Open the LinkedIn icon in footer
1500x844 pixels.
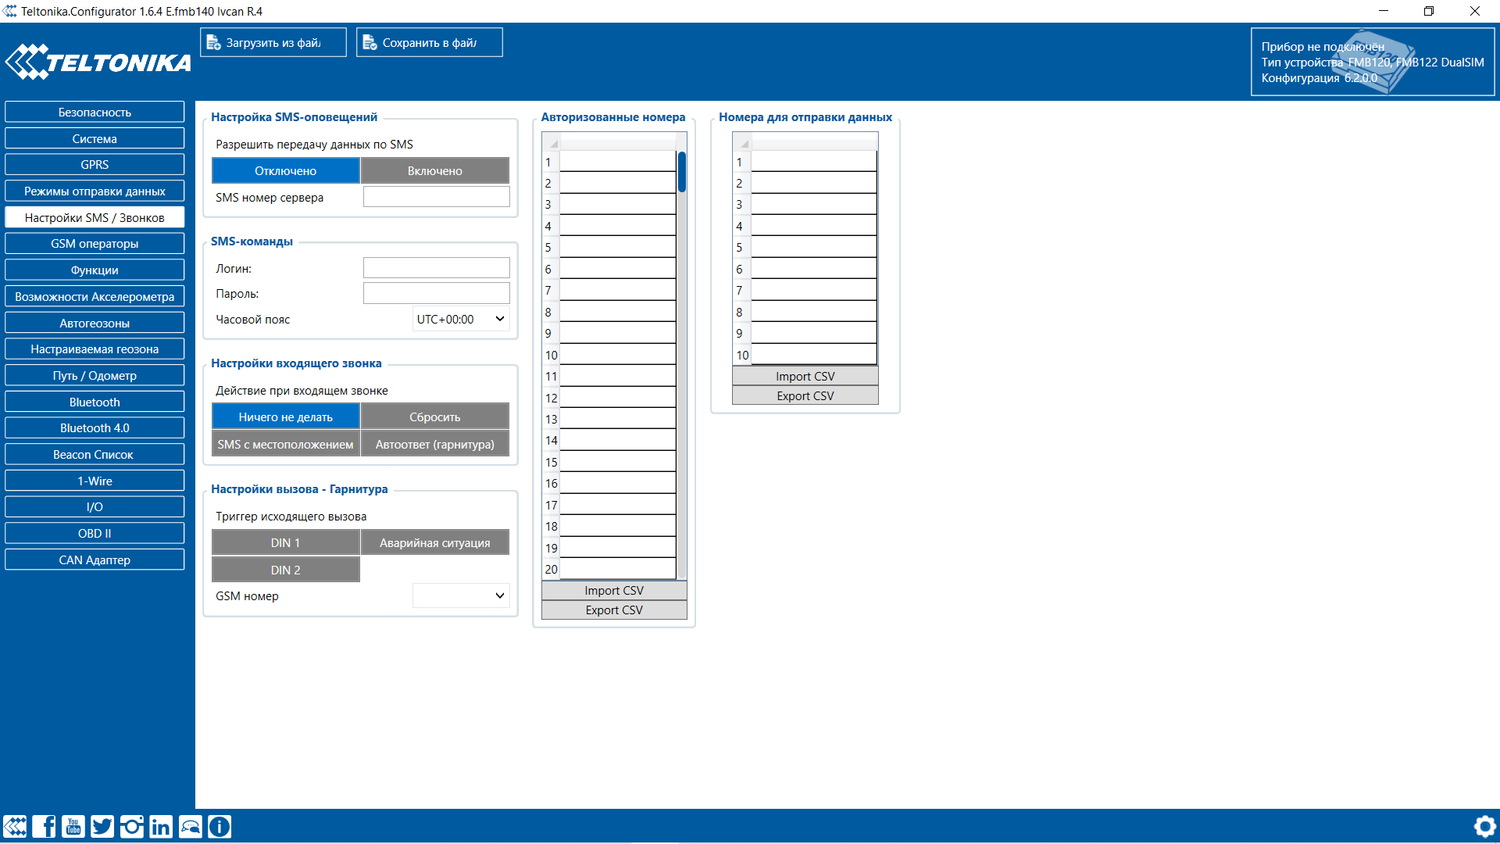[x=160, y=826]
